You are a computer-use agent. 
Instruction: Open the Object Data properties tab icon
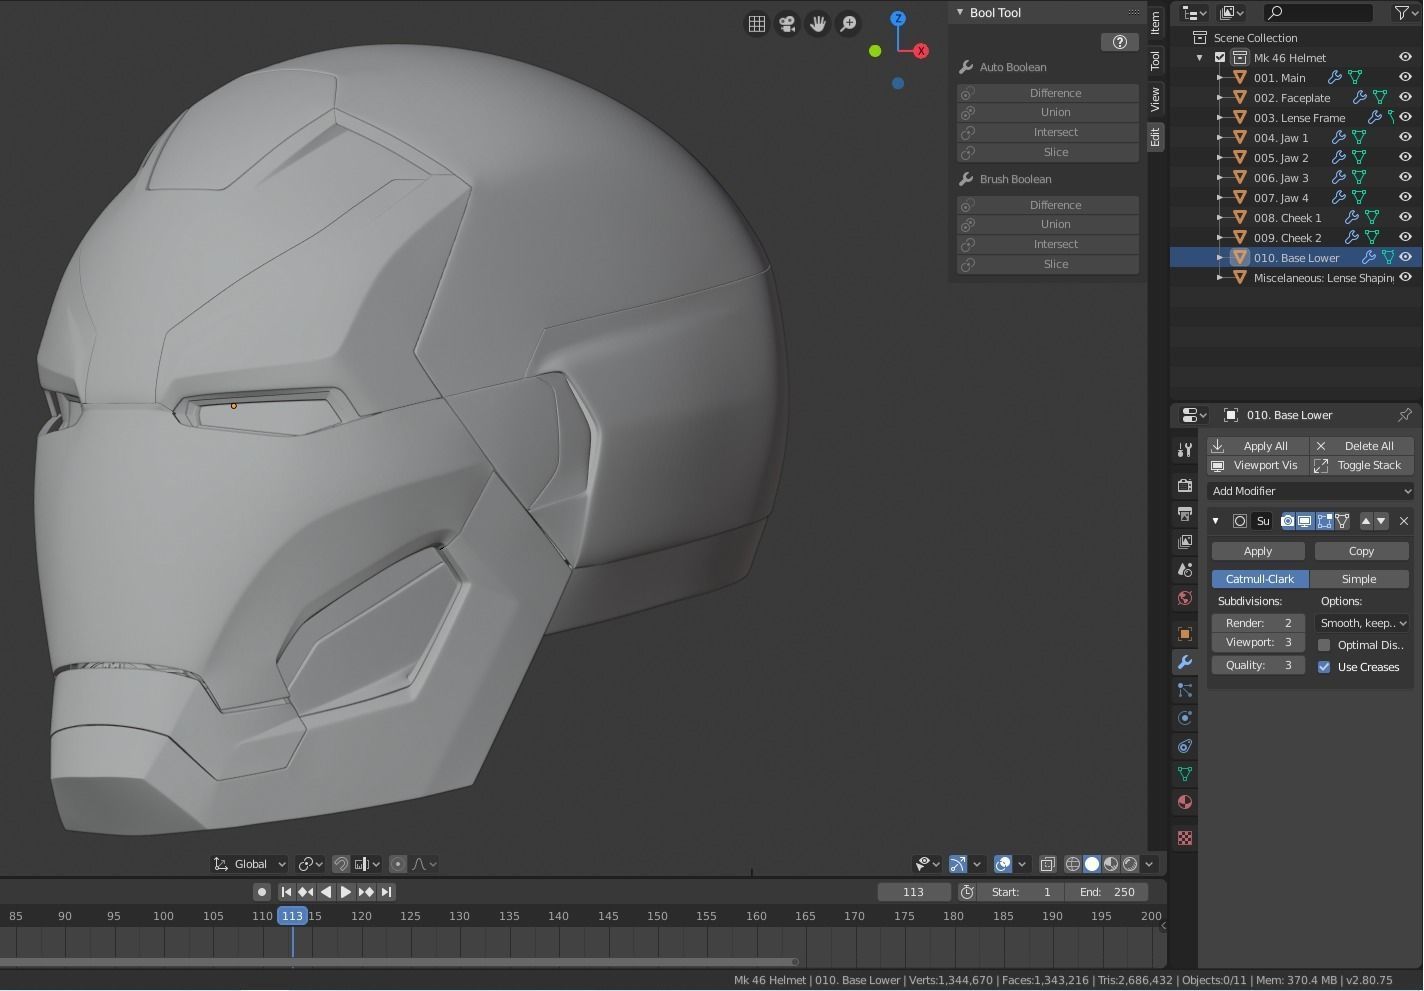point(1185,774)
